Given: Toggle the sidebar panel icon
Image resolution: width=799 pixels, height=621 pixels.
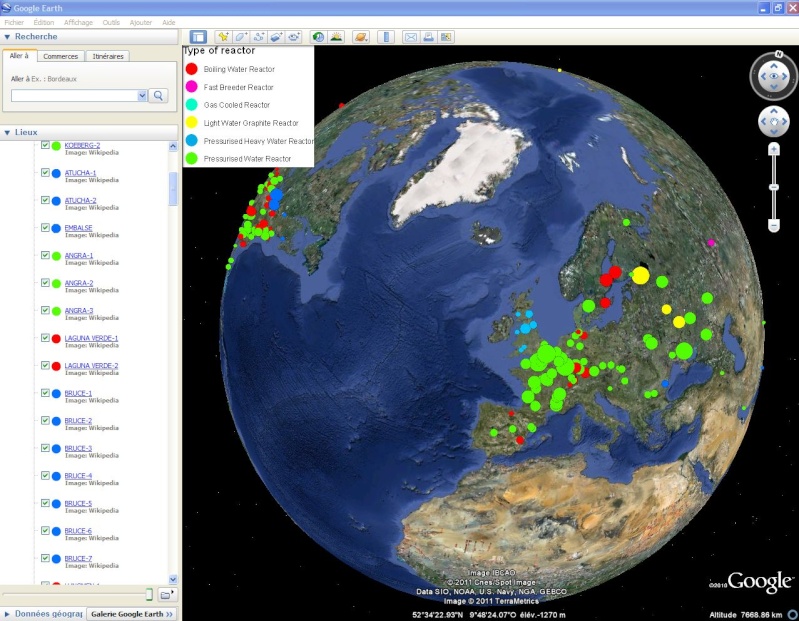Looking at the screenshot, I should tap(198, 37).
